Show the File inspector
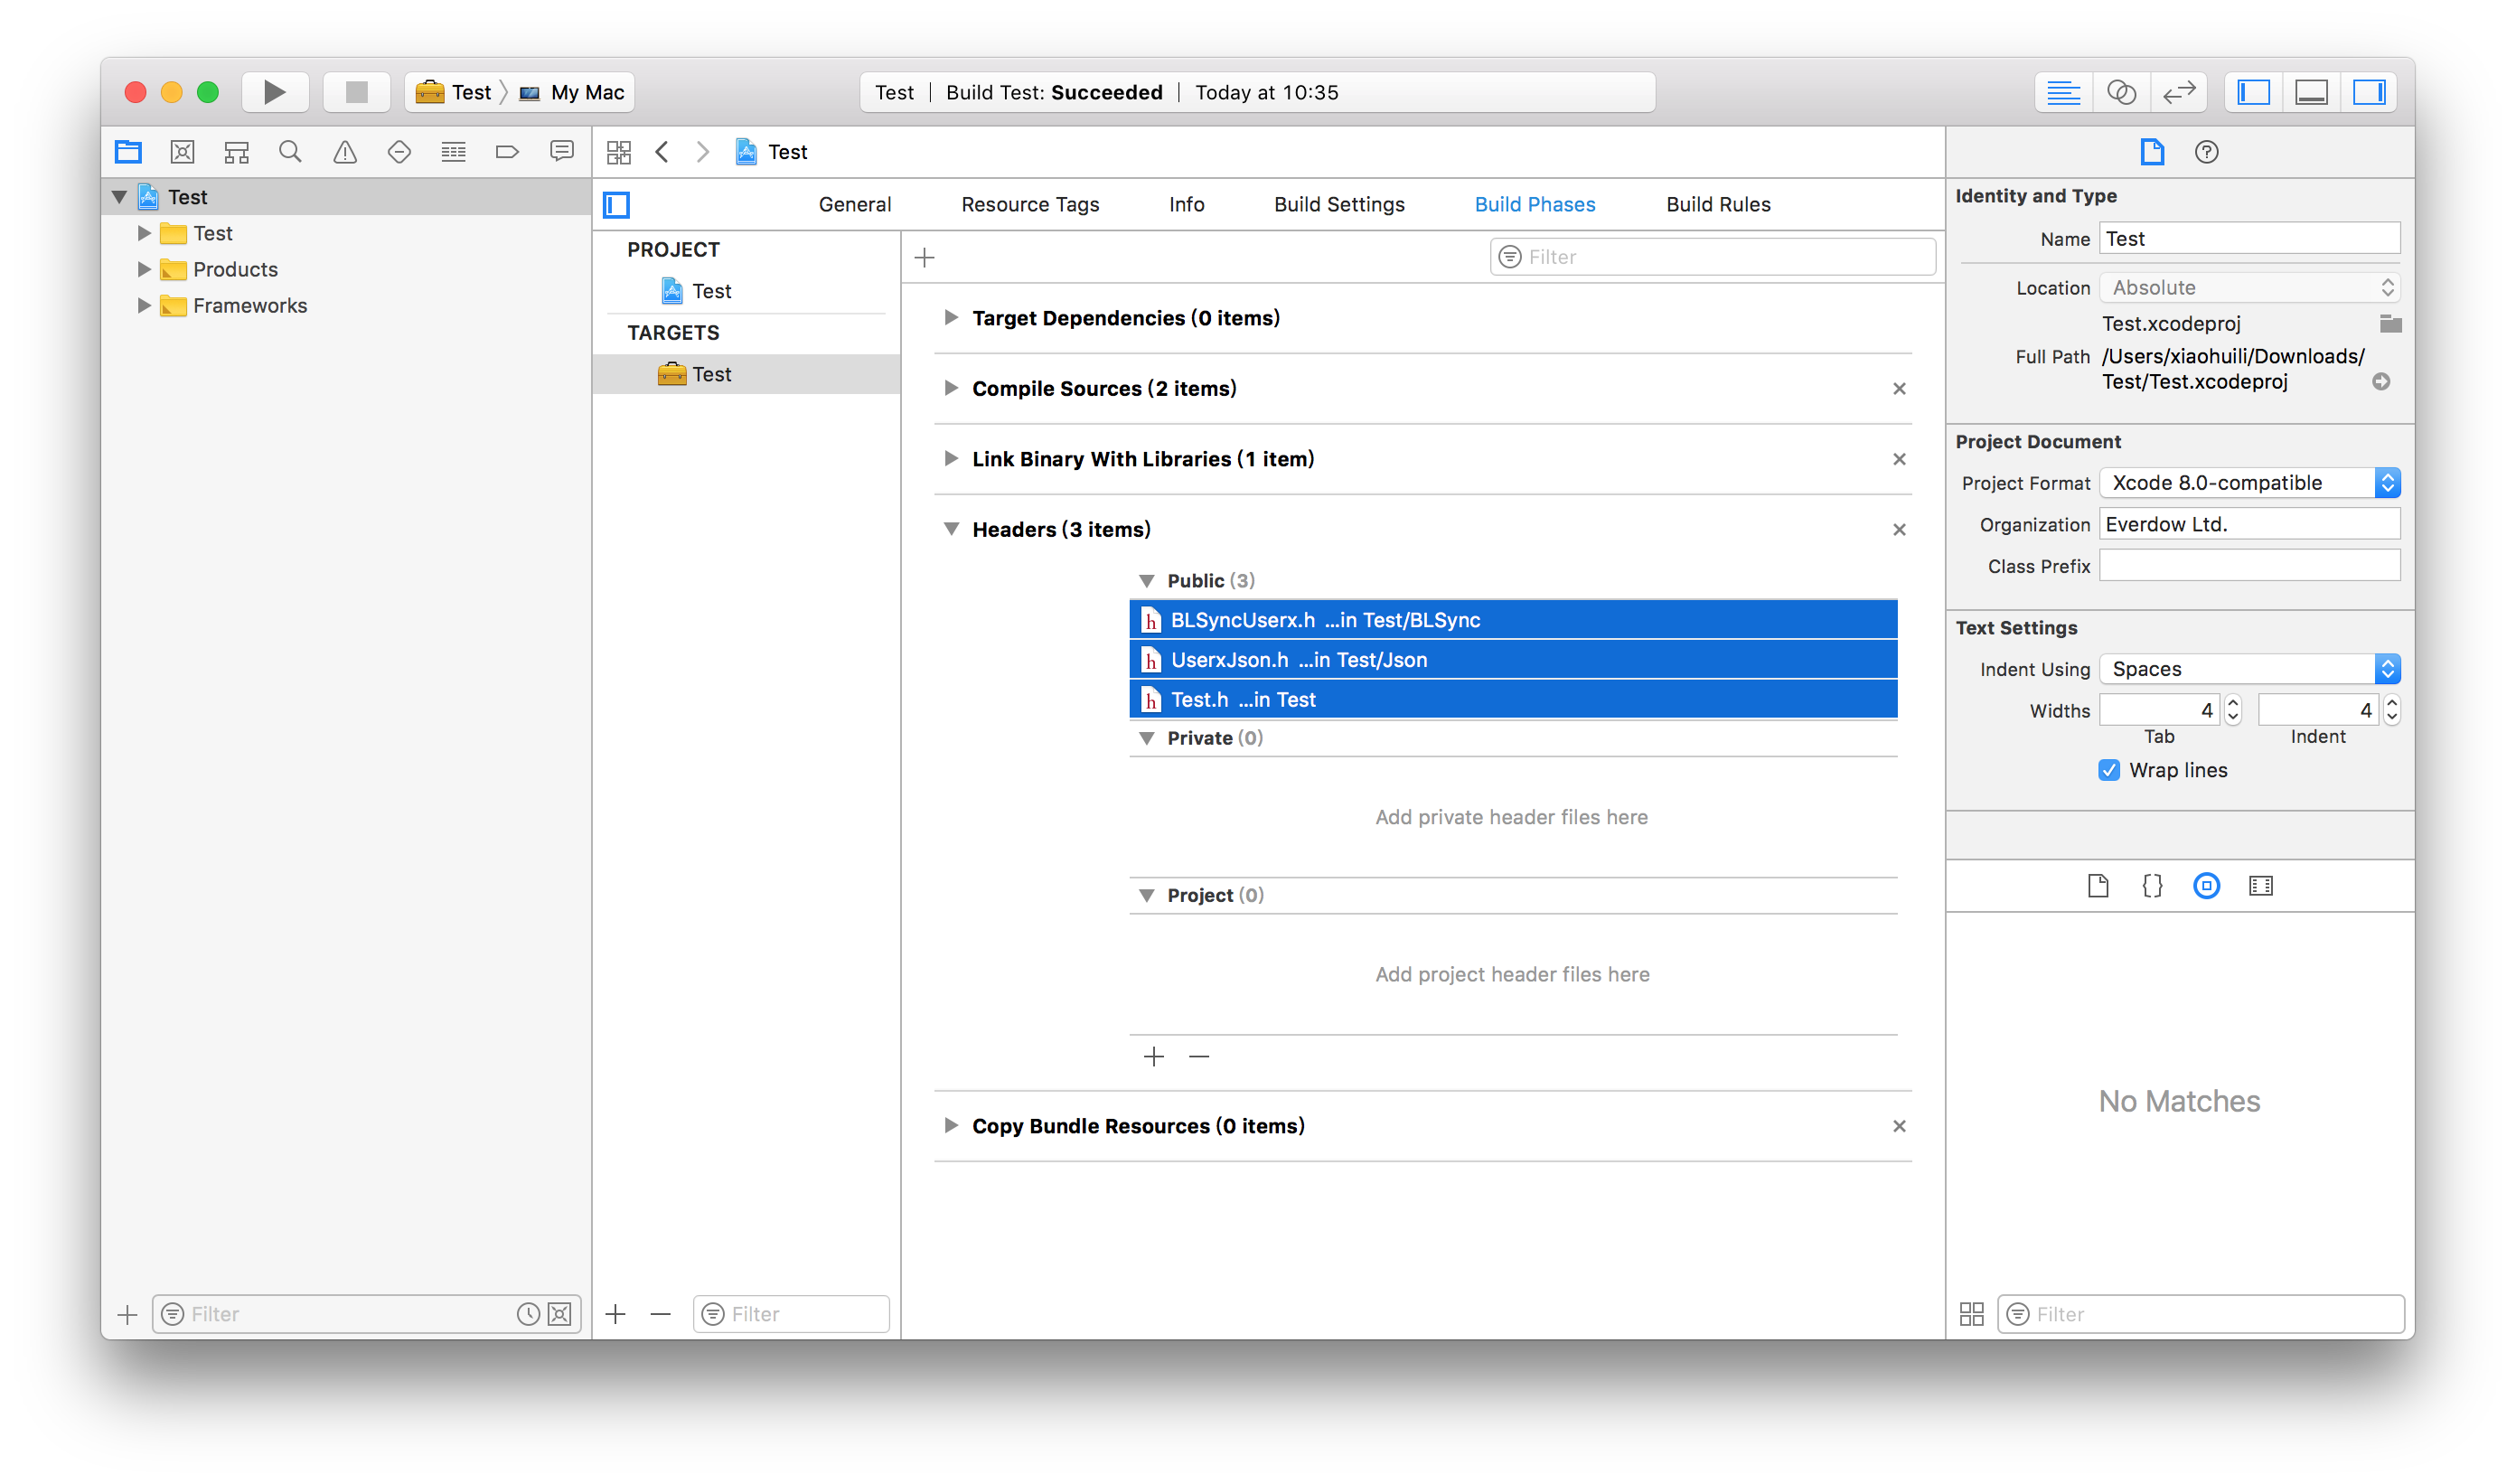 point(2152,152)
